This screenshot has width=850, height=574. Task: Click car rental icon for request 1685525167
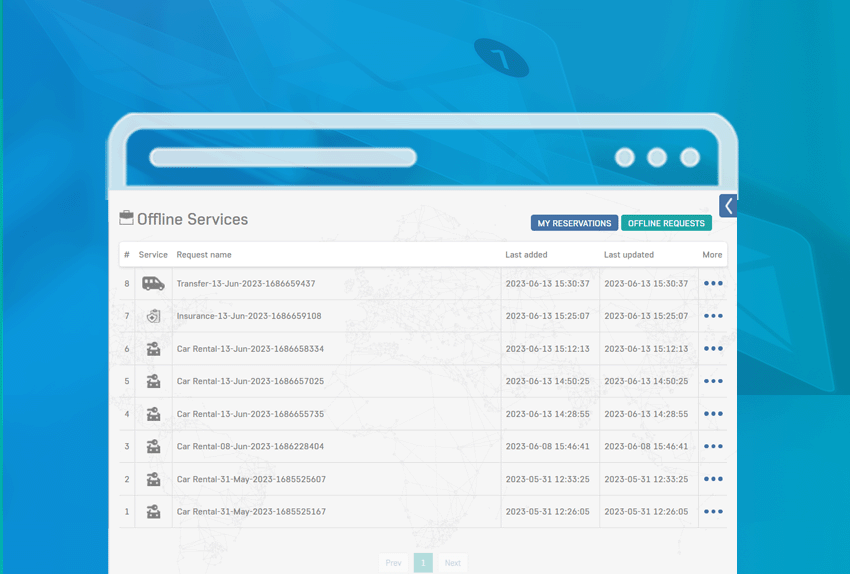[x=153, y=512]
